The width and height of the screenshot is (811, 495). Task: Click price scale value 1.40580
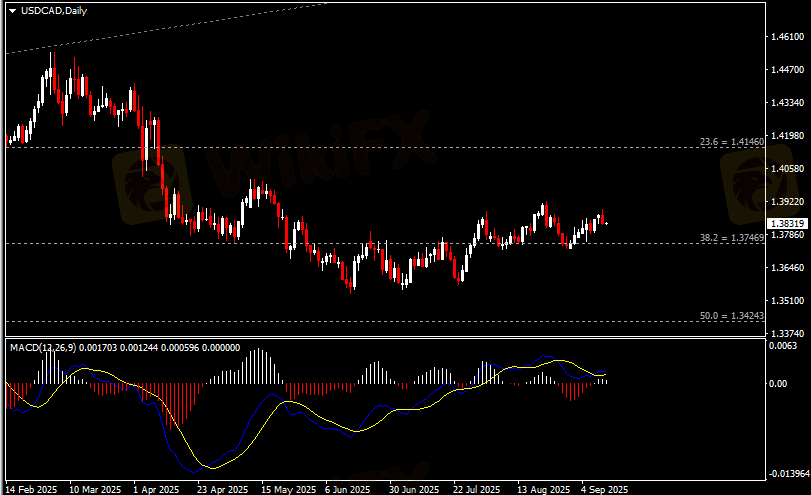point(787,169)
